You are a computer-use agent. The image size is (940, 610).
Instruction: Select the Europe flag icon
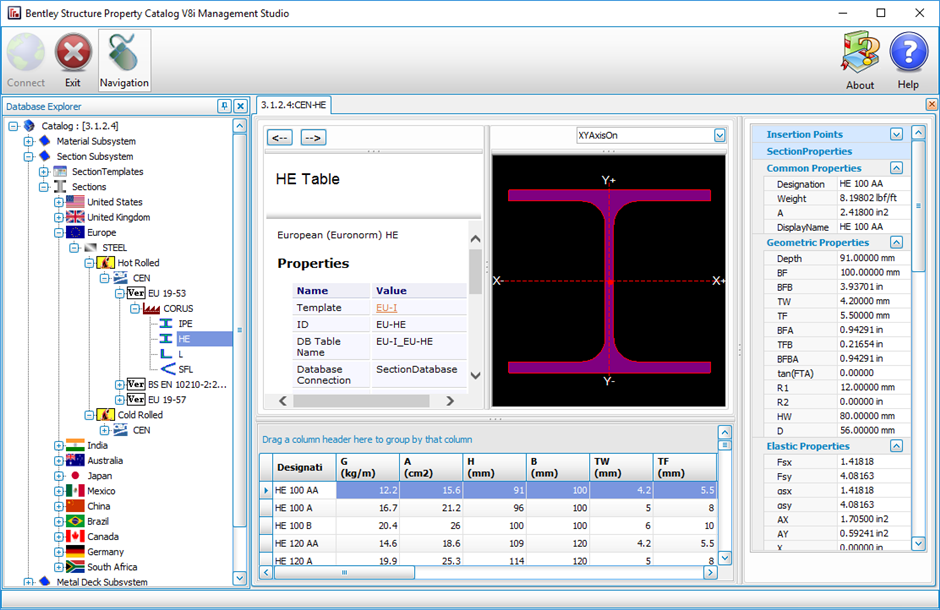click(x=75, y=232)
